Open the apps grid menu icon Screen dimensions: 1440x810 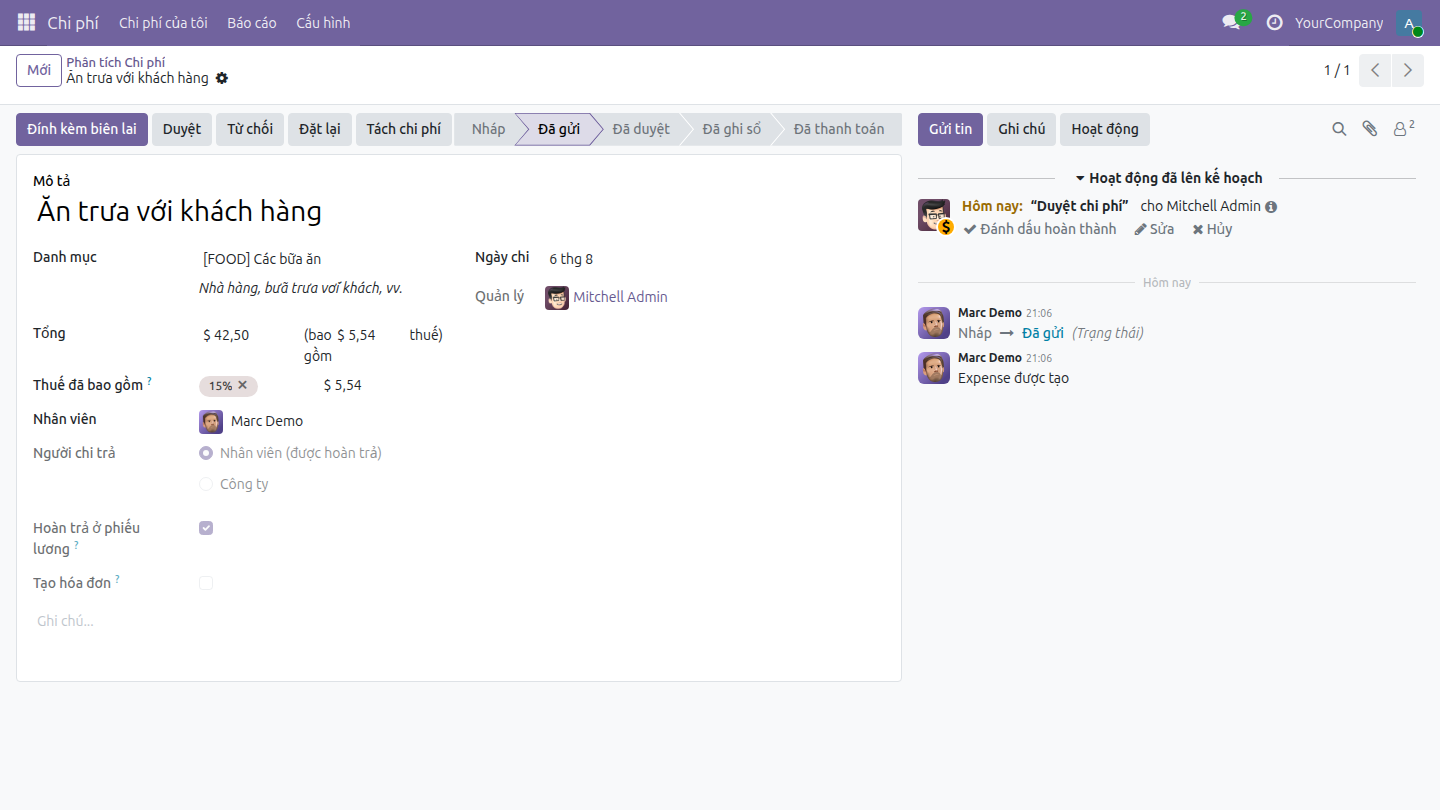(27, 22)
